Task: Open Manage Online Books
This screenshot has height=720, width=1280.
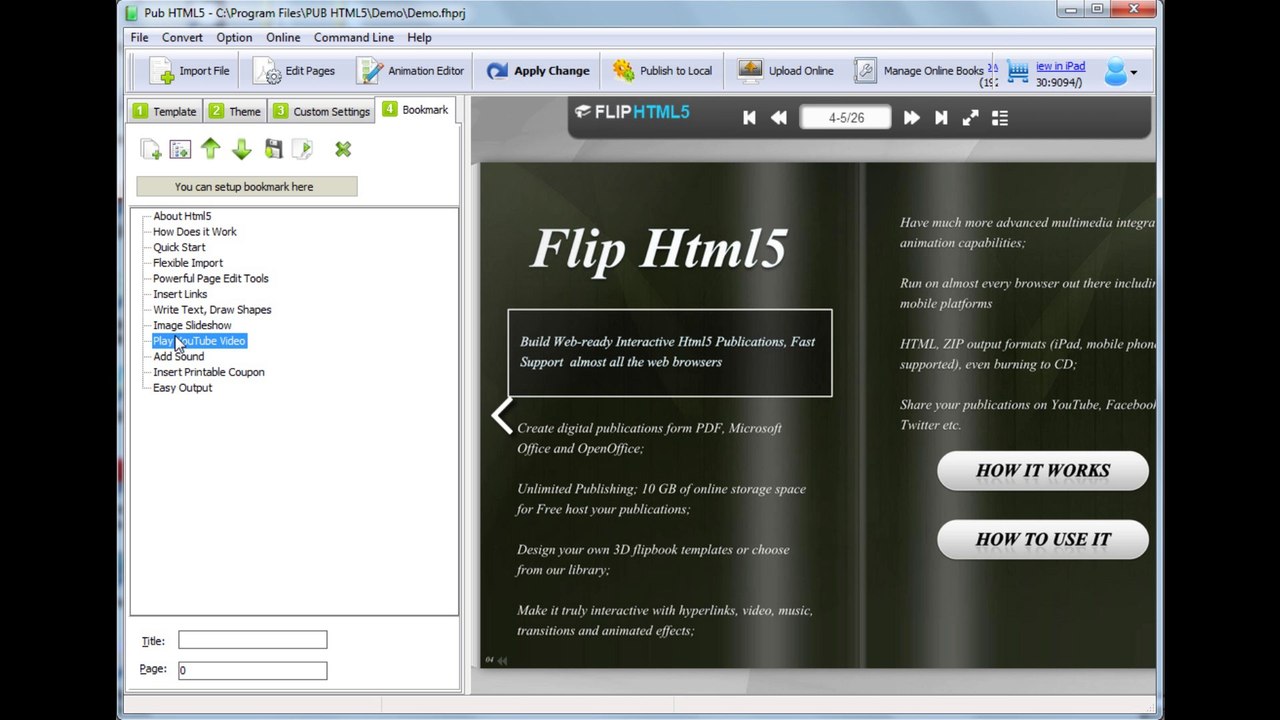Action: pyautogui.click(x=919, y=71)
